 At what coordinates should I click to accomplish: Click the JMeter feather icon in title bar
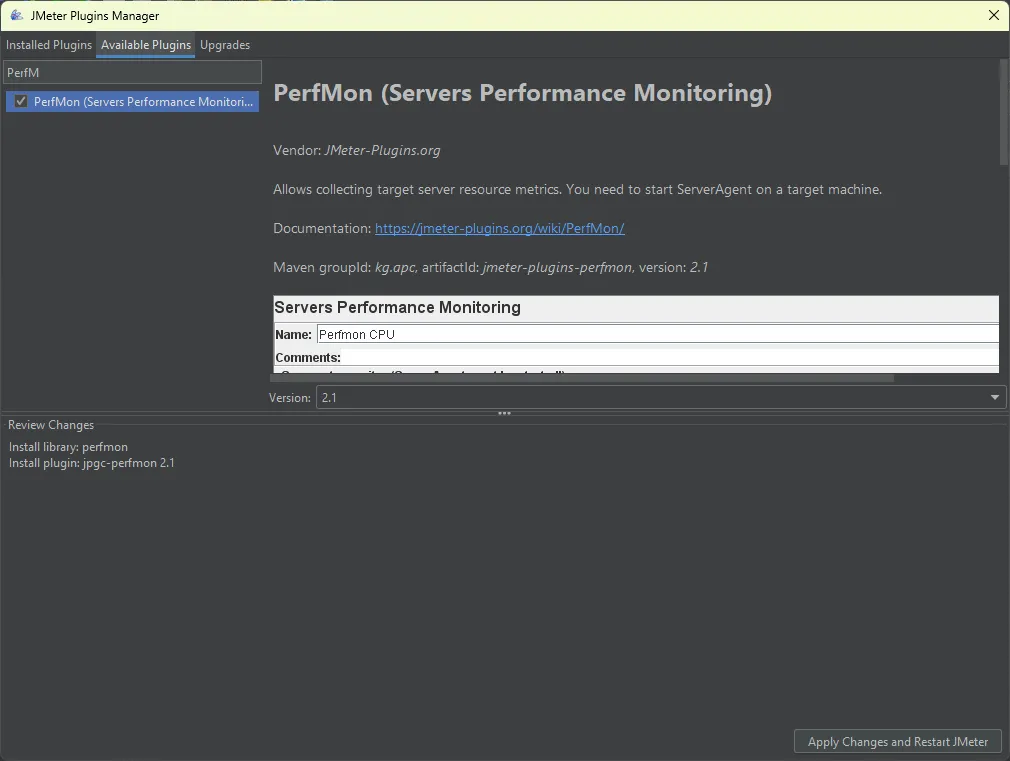click(x=17, y=16)
